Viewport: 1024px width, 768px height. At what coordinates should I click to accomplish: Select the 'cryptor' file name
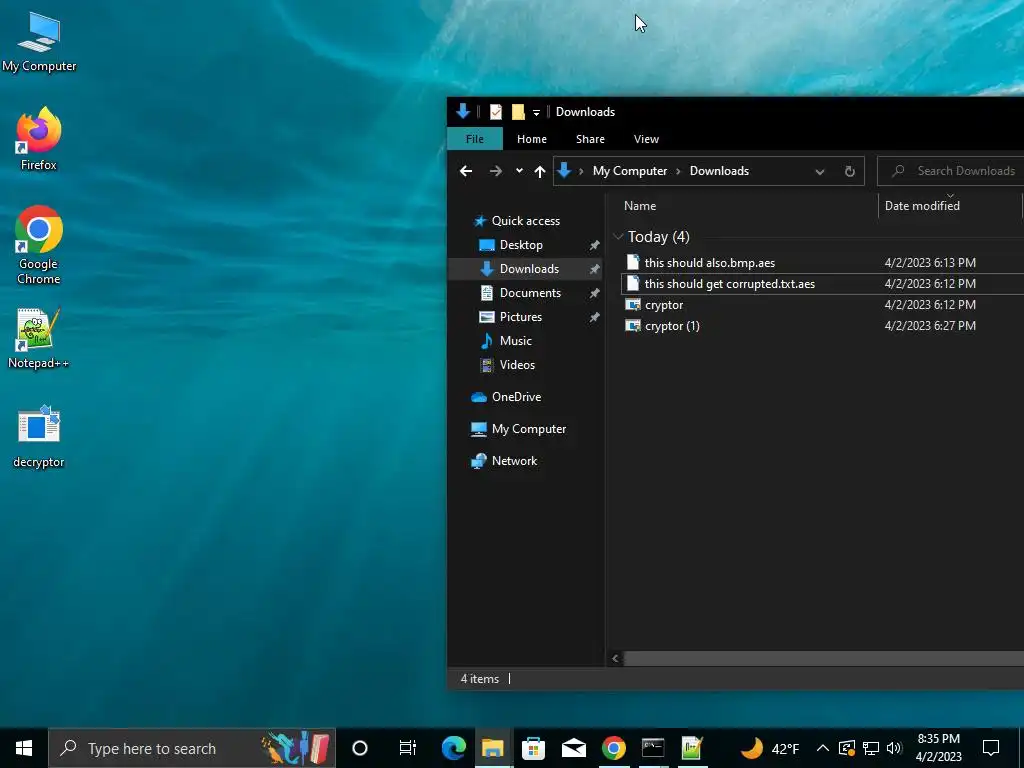click(664, 305)
